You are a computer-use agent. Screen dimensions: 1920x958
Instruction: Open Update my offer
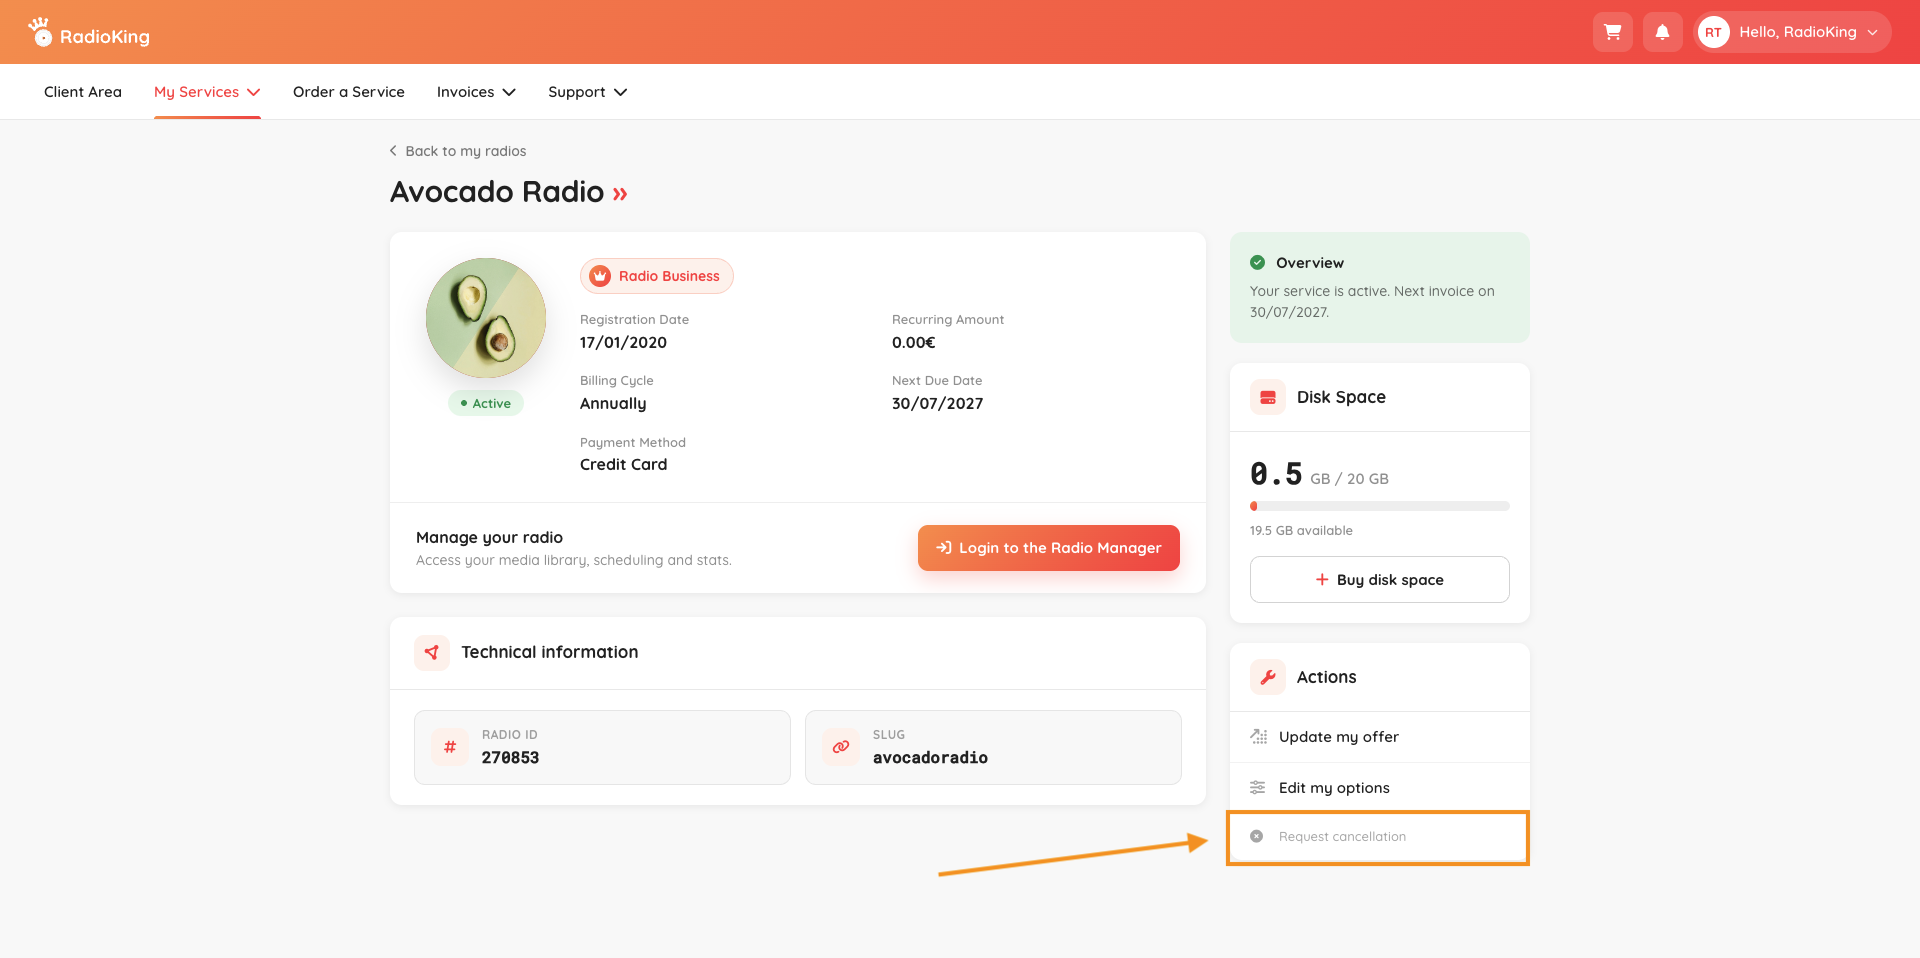pos(1380,737)
